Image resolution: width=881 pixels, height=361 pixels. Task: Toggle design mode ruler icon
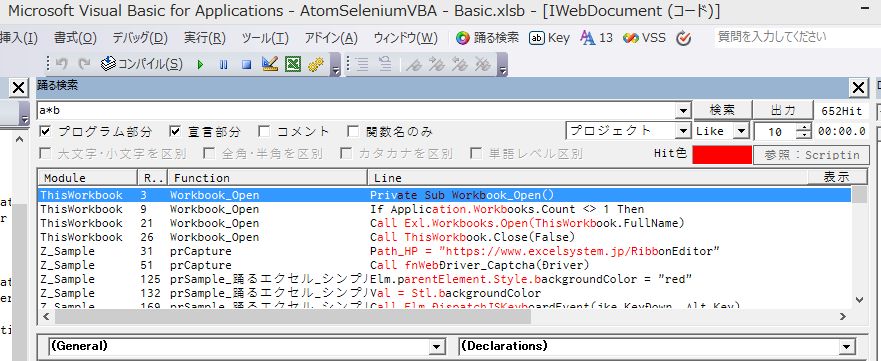[270, 64]
